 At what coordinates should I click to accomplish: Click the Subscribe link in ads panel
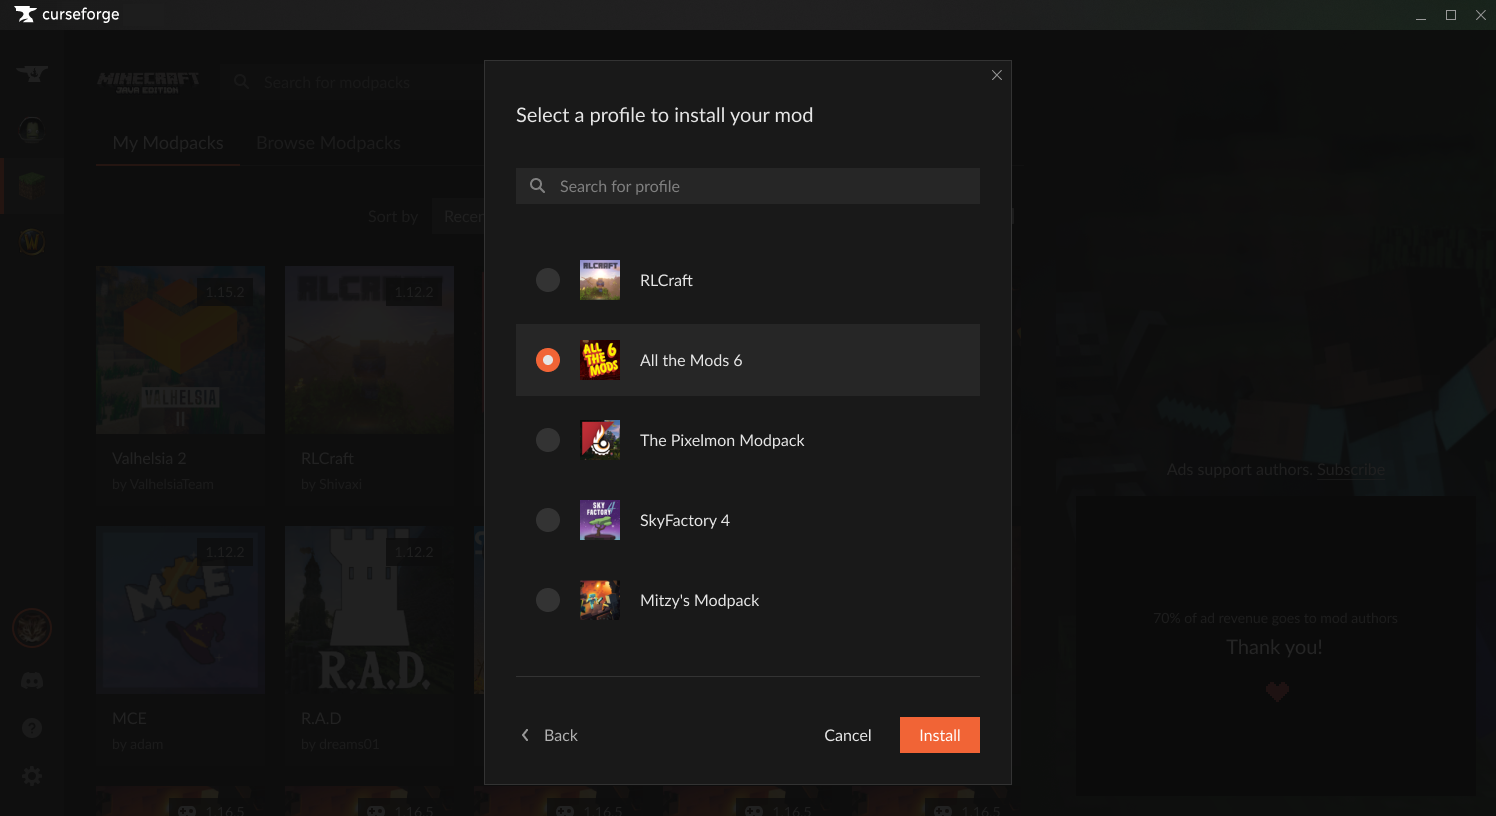[x=1351, y=469]
